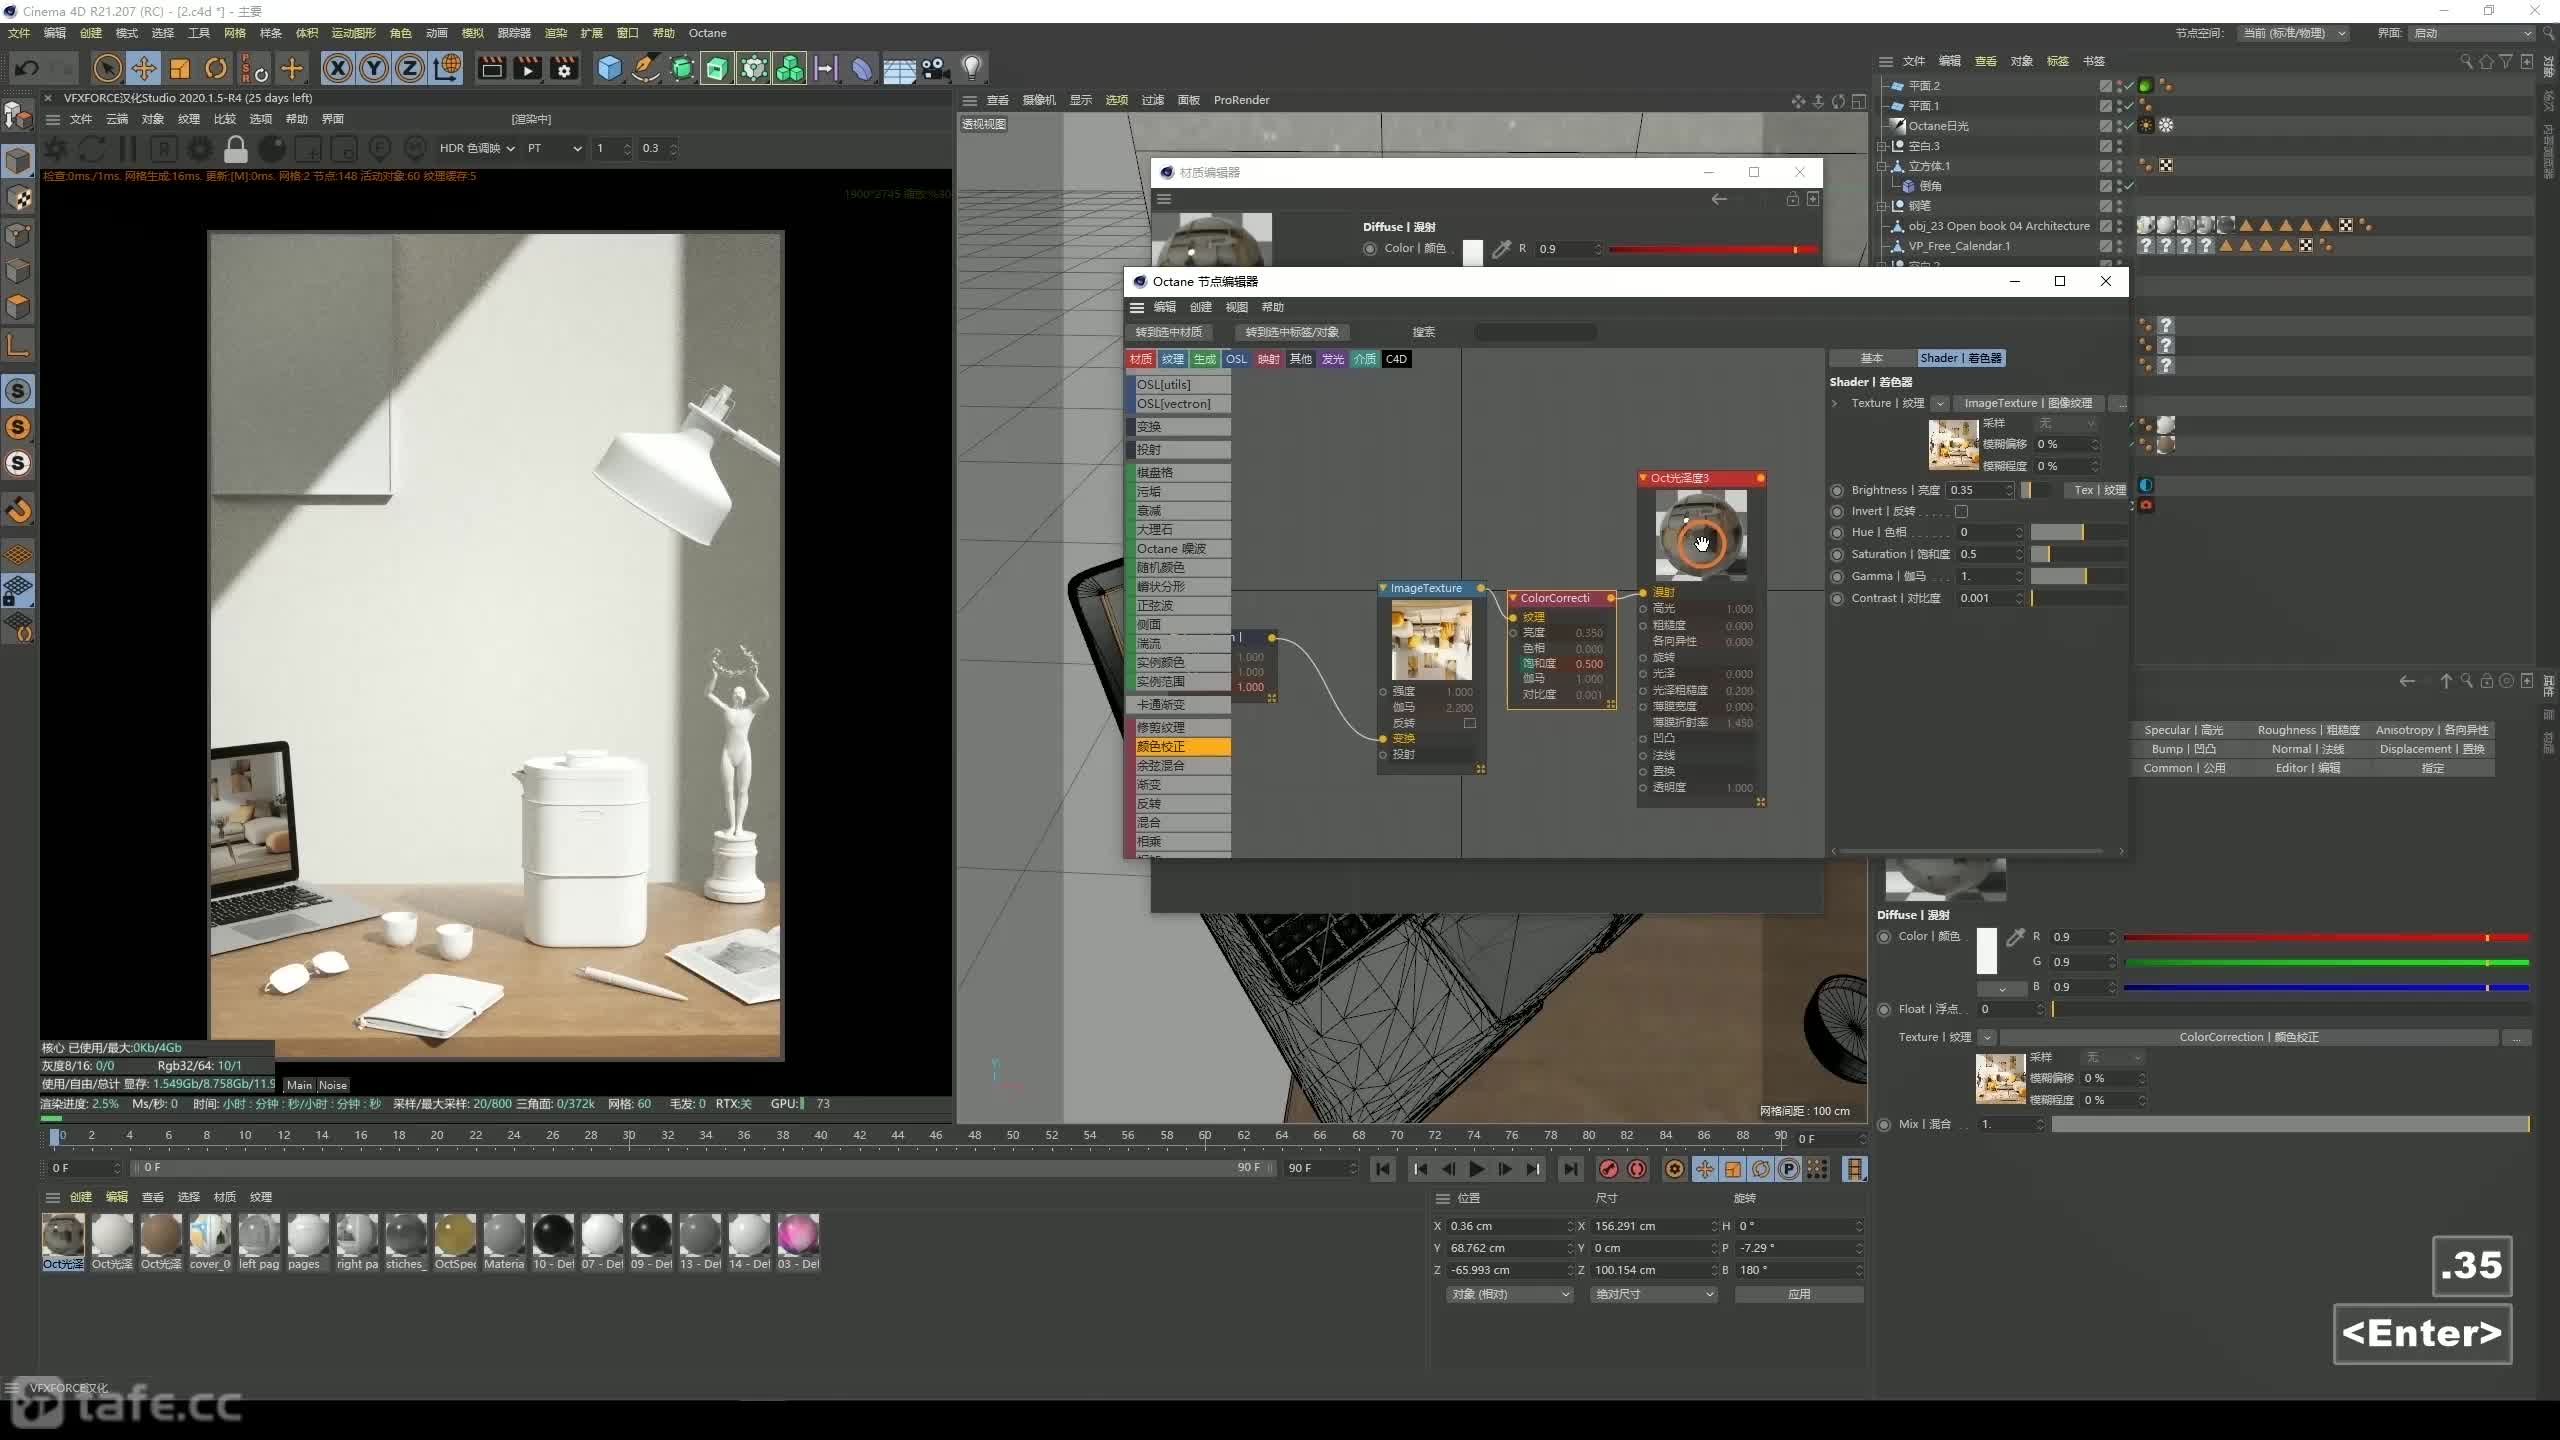Toggle the Gamma 伽马 animation dot
Viewport: 2560px width, 1440px height.
click(1837, 576)
